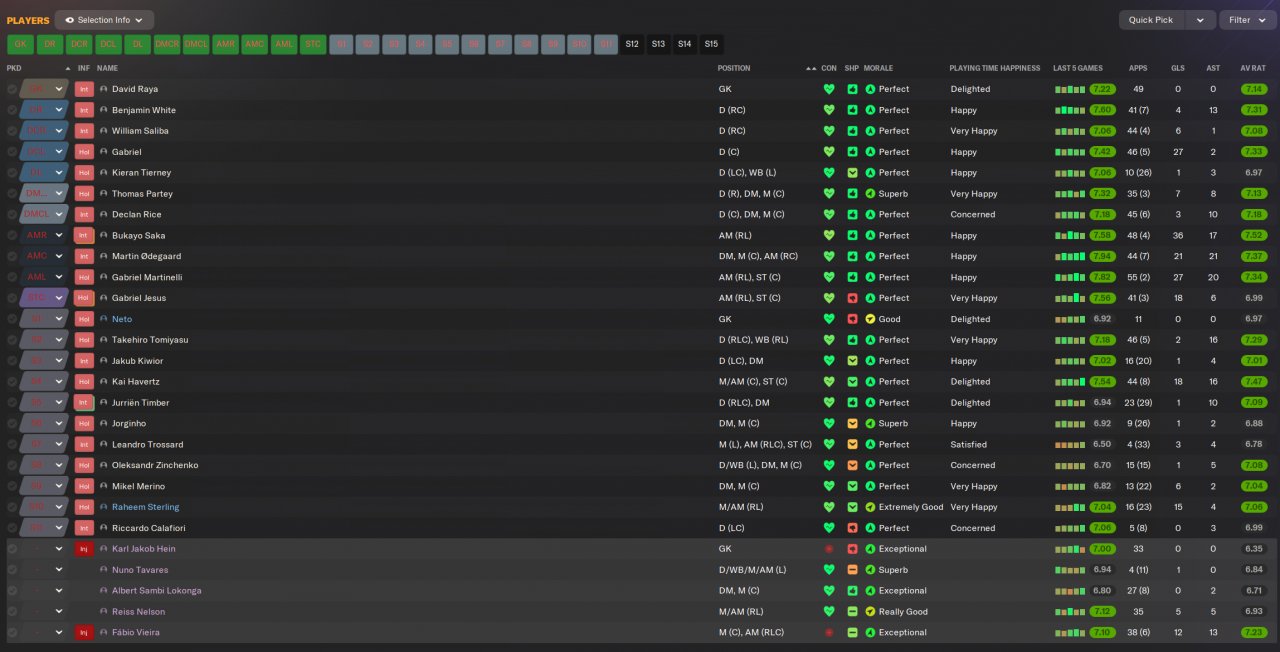This screenshot has width=1280, height=652.
Task: Toggle the picked checkmark for Gabriel
Action: pos(12,152)
